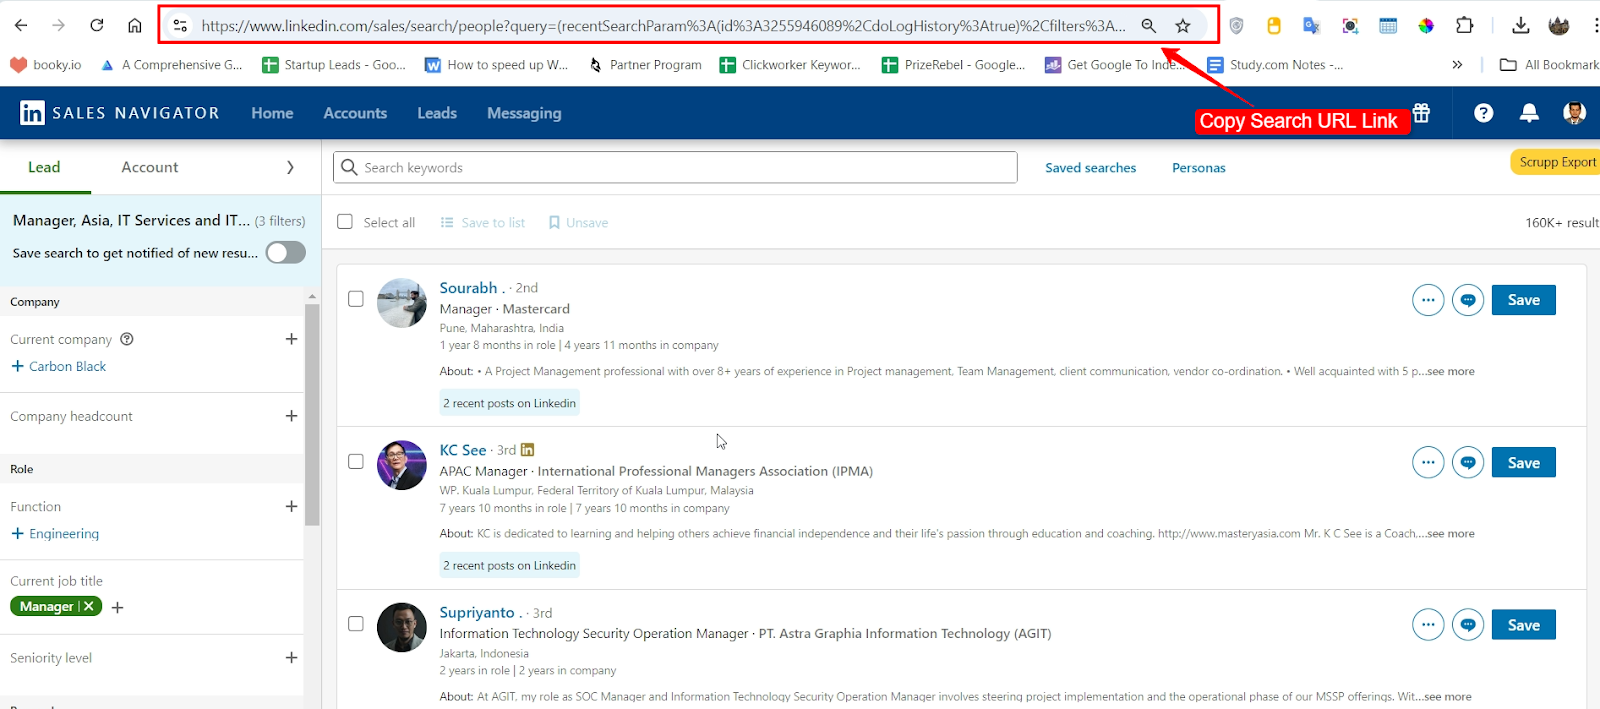Click the browser forward arrow
The height and width of the screenshot is (709, 1600).
coord(58,26)
